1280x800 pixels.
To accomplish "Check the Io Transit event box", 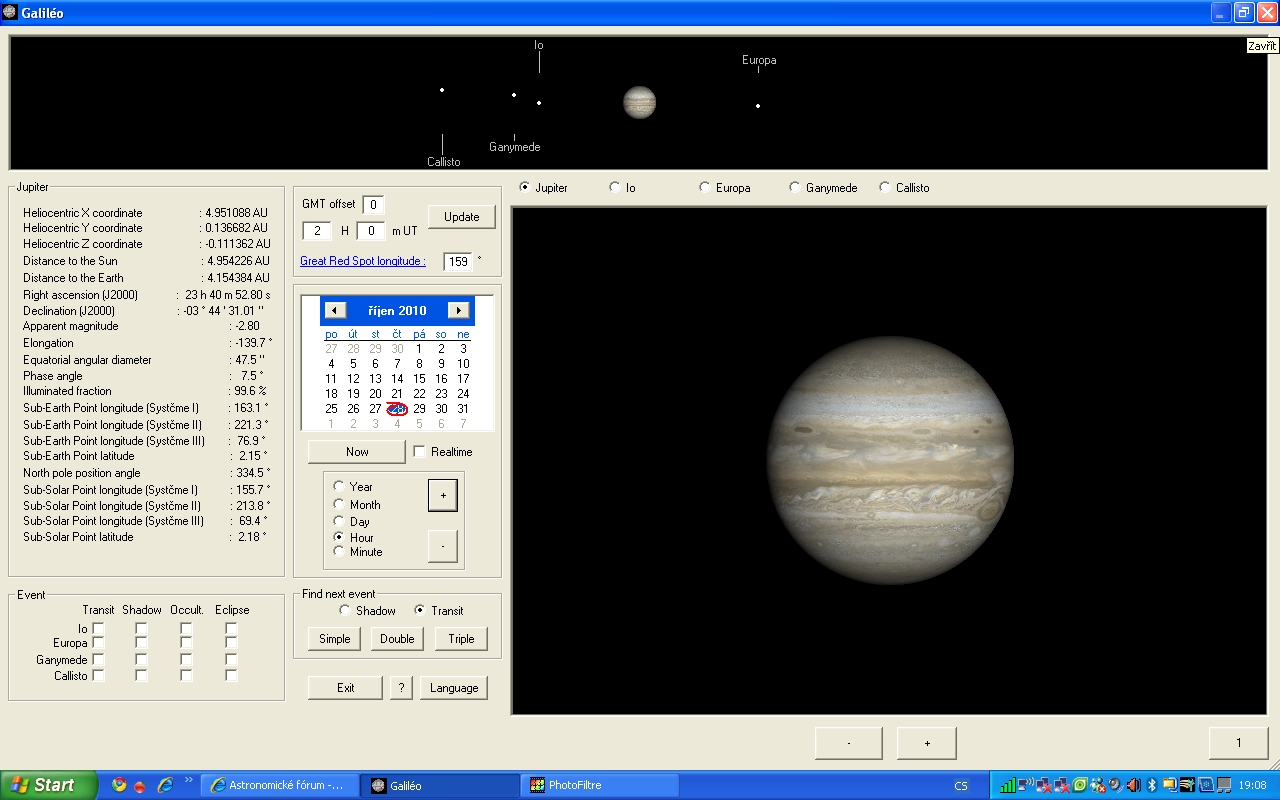I will 98,628.
